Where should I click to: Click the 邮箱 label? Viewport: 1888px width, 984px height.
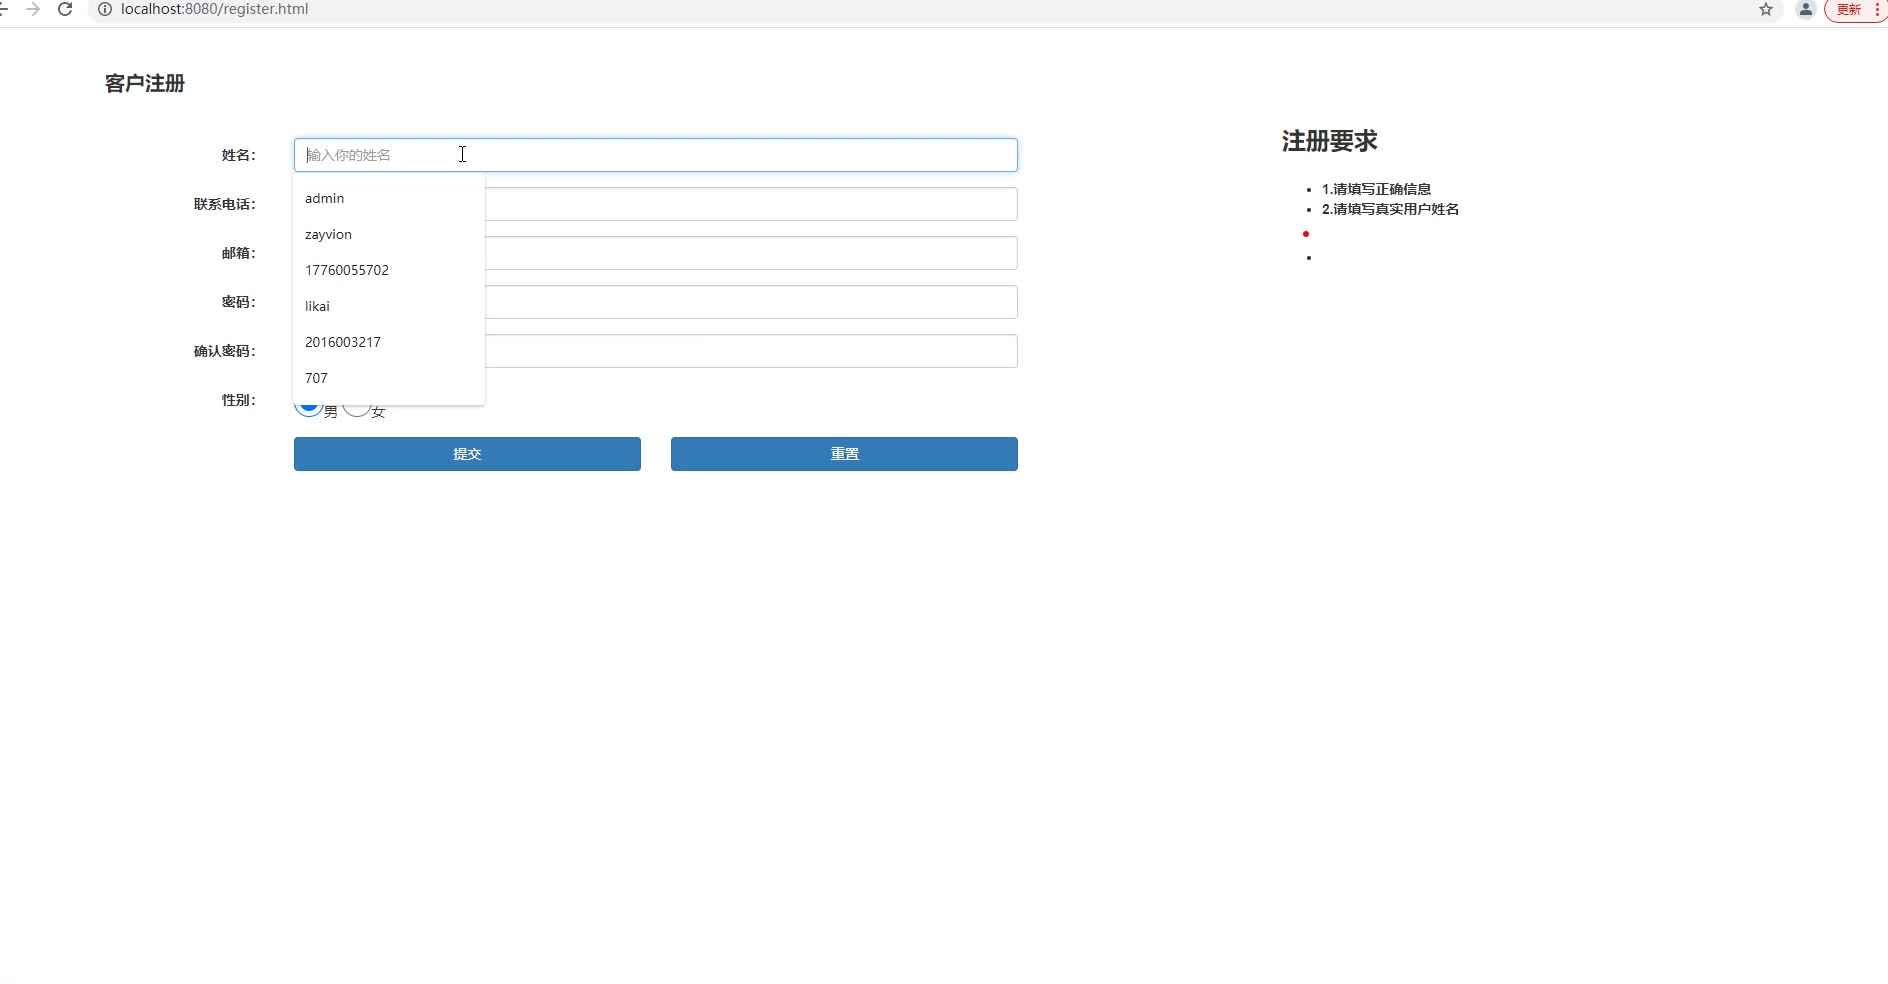tap(239, 253)
